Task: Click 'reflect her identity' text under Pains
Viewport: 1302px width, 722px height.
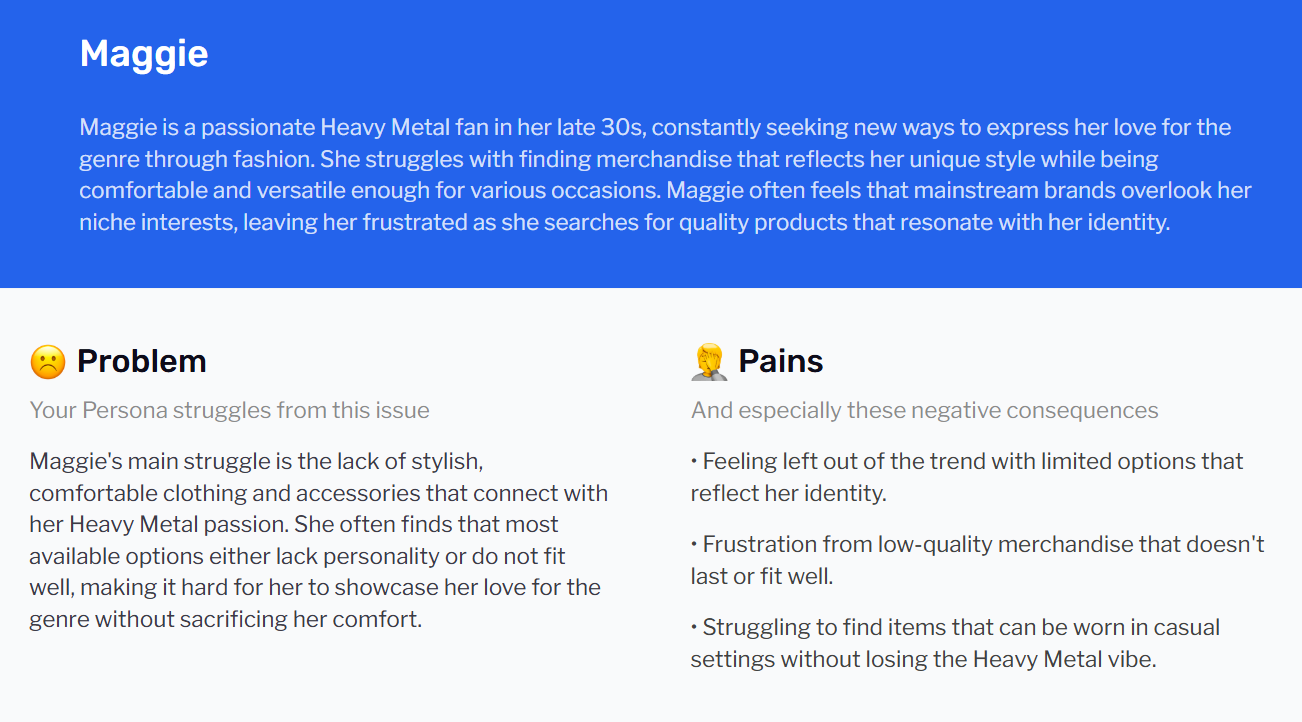Action: click(789, 493)
